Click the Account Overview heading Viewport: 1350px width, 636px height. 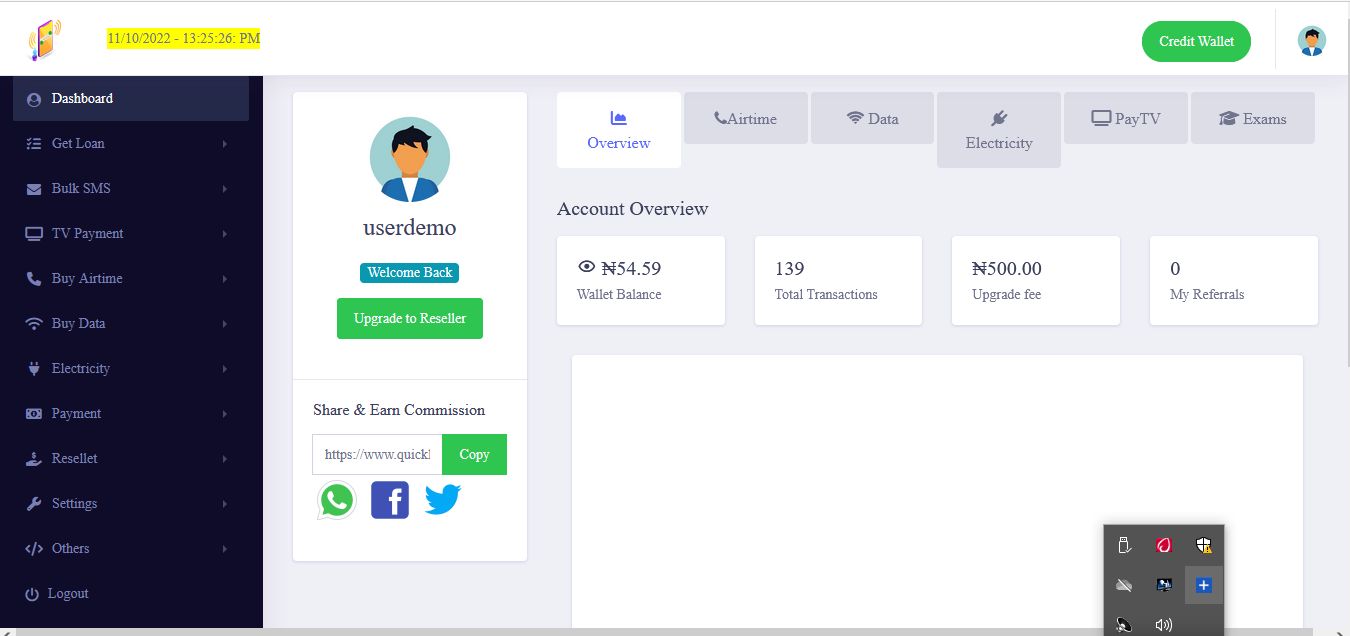tap(632, 209)
